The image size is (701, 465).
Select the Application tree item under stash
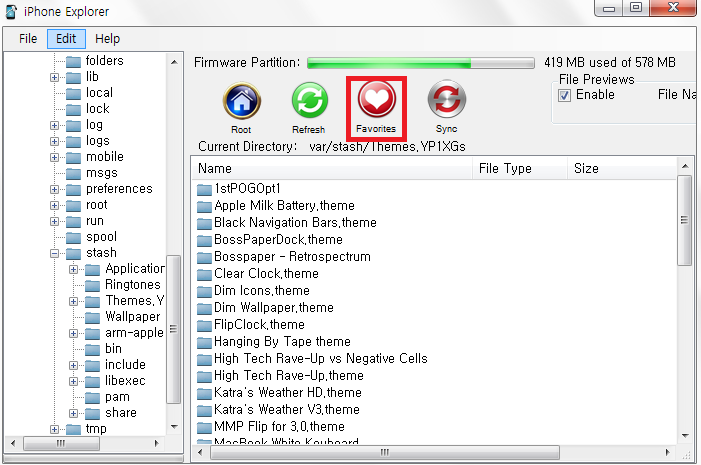[x=135, y=269]
